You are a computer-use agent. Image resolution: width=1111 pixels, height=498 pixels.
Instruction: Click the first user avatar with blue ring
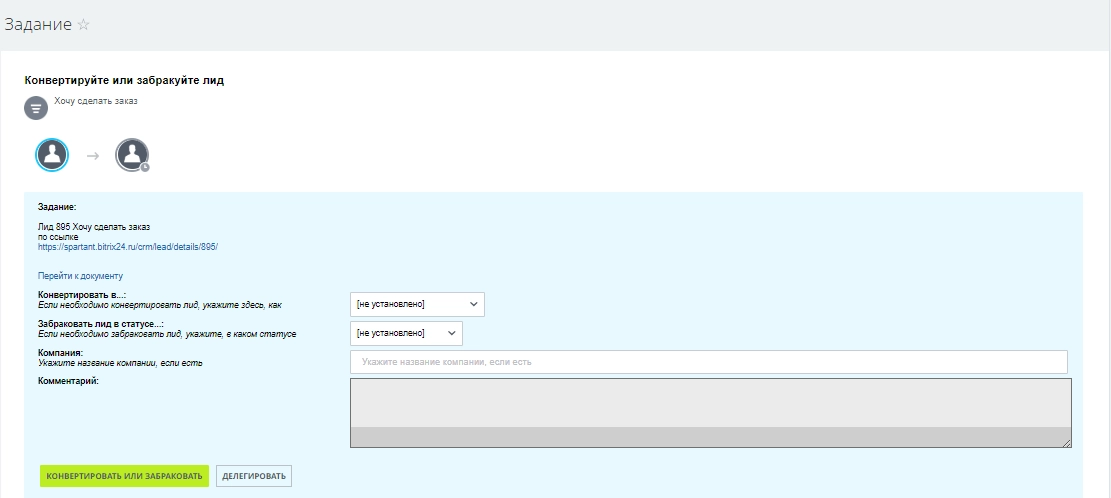(x=52, y=154)
